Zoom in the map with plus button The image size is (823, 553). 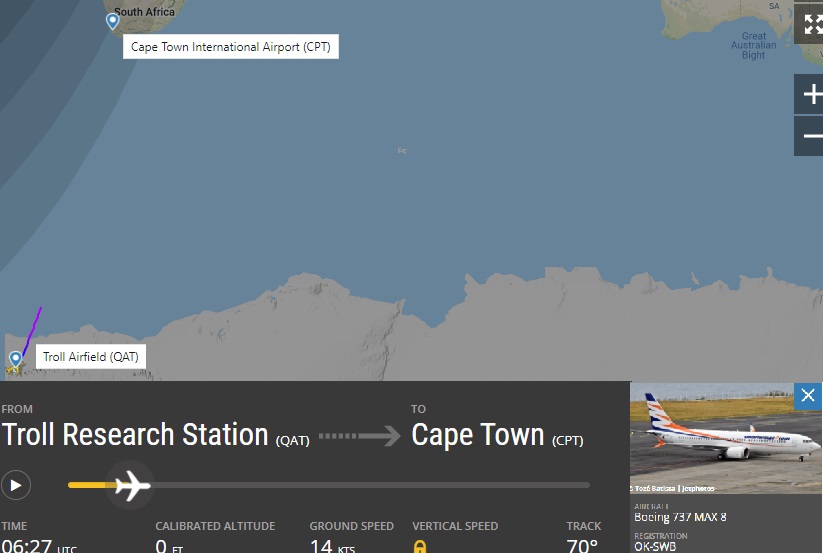[x=811, y=94]
